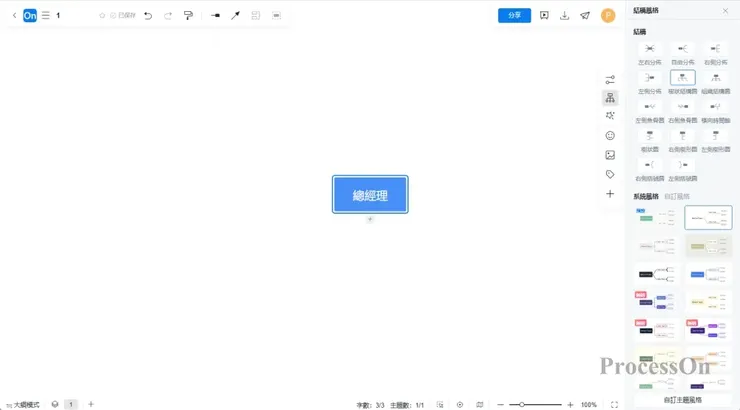The width and height of the screenshot is (740, 410).
Task: Open the ProcessOn 'On' logo home
Action: (30, 16)
